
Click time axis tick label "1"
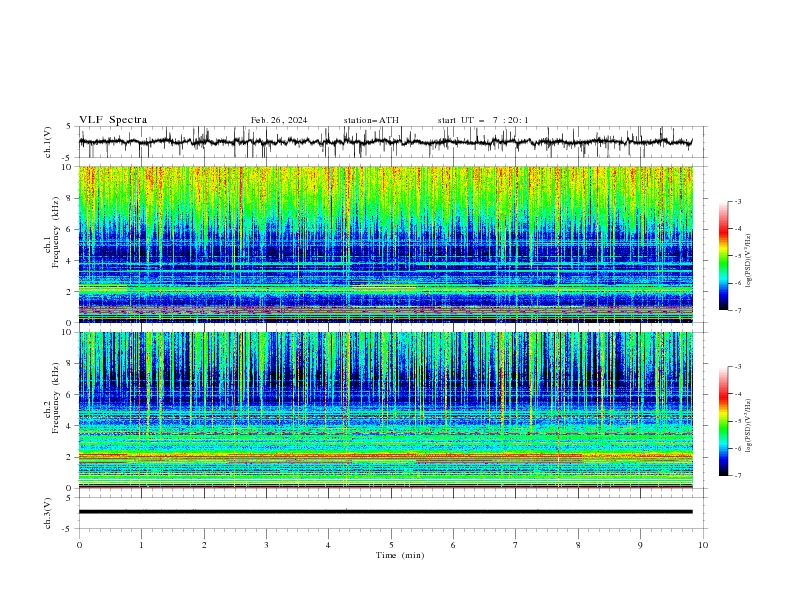(x=141, y=545)
